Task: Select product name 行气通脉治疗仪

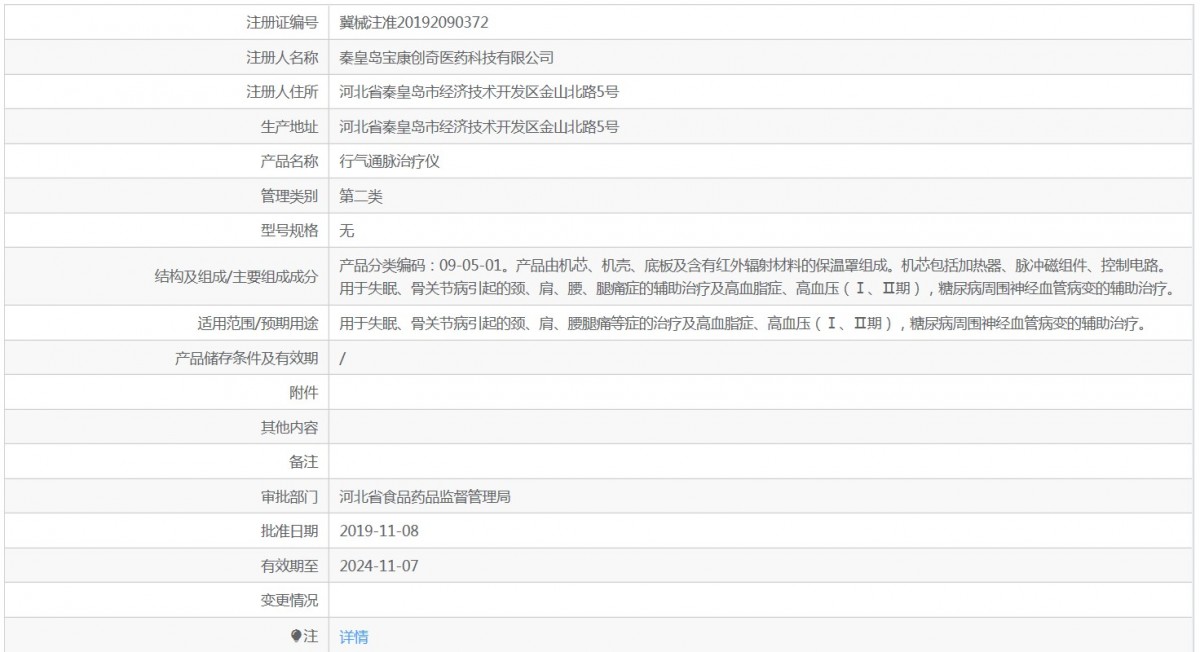Action: [390, 161]
